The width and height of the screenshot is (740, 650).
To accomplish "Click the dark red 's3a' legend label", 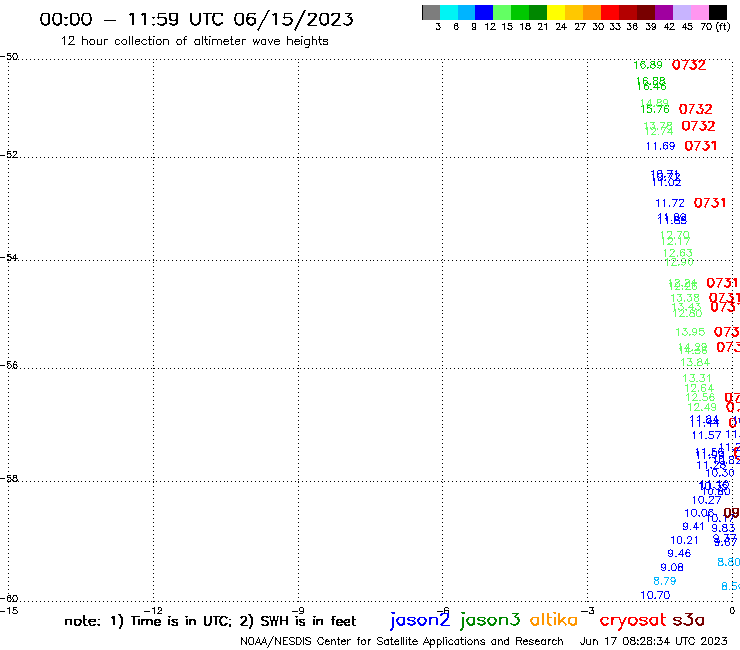I will 688,620.
